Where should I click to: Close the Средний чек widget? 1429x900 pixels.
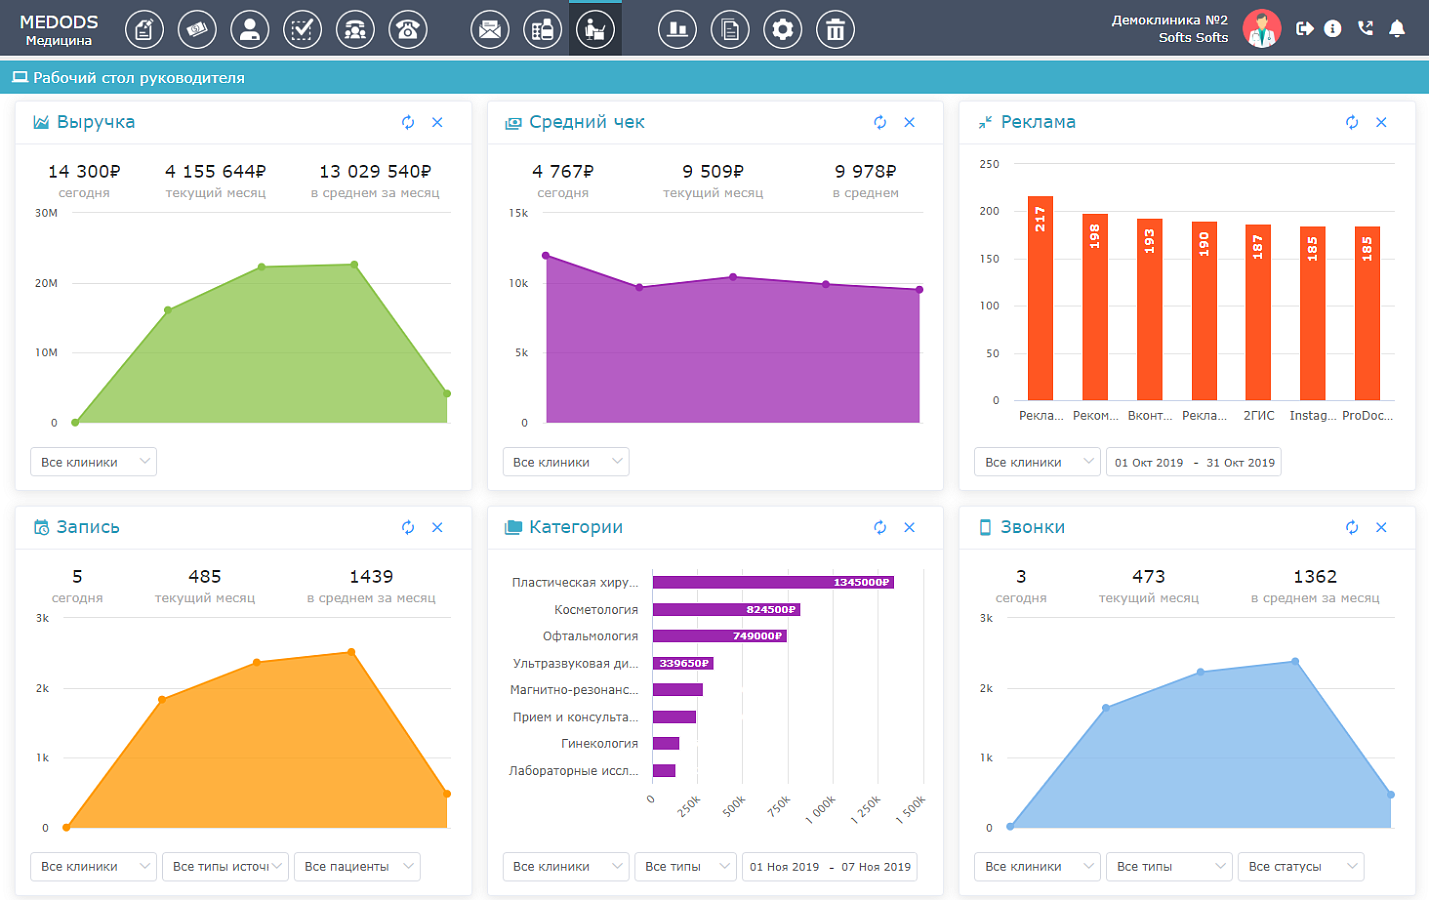click(x=909, y=122)
